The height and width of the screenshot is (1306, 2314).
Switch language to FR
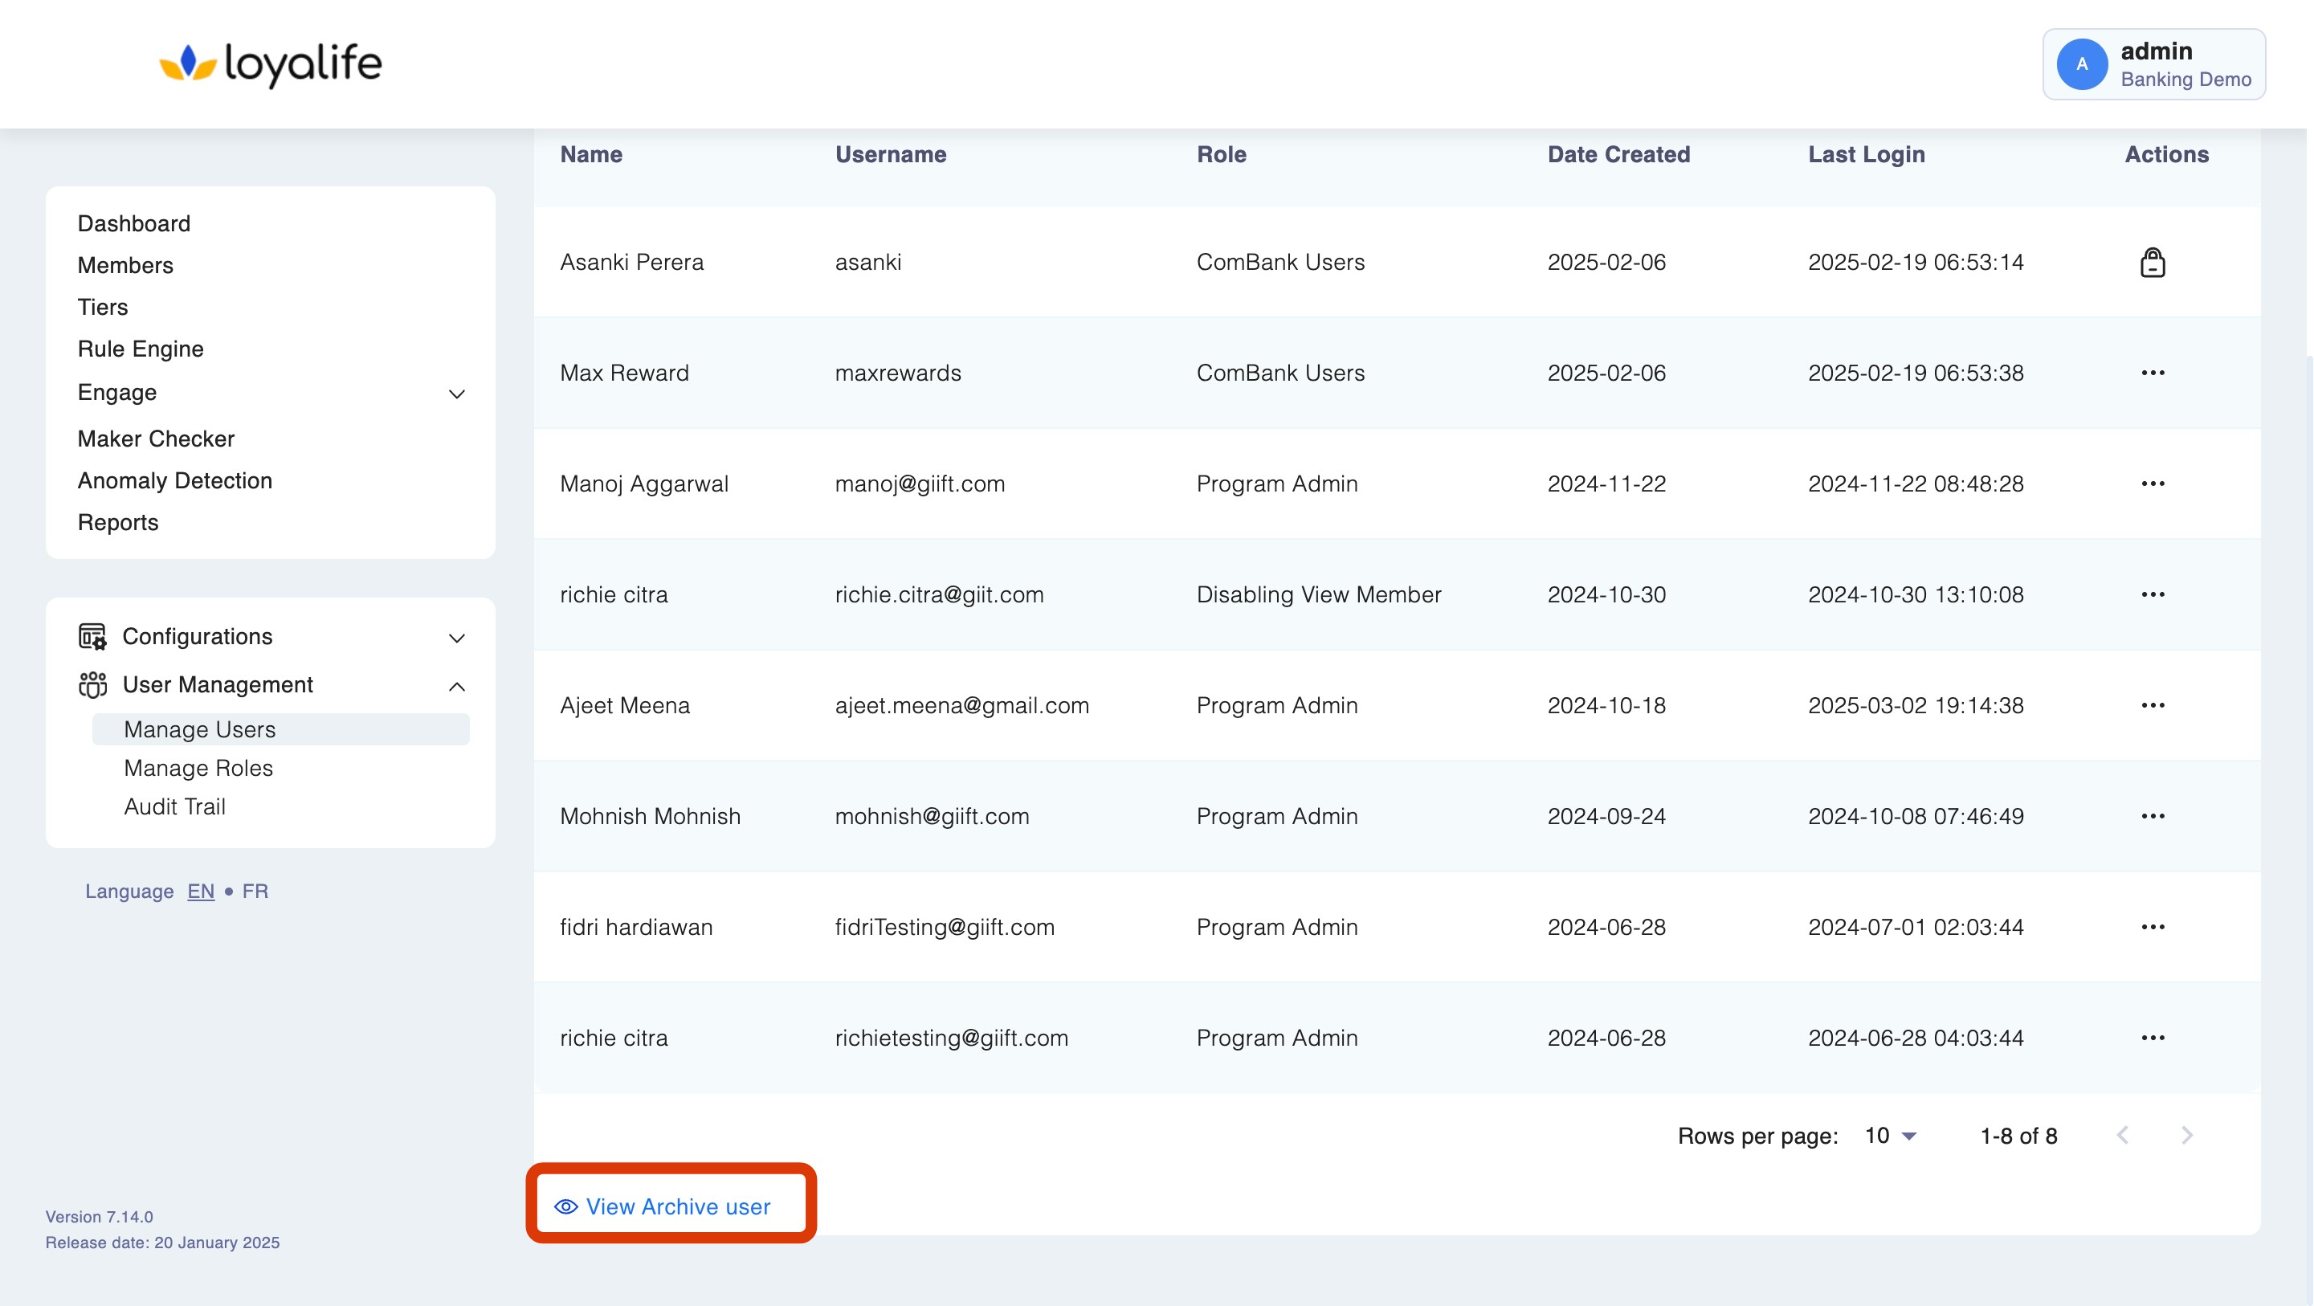(x=255, y=891)
